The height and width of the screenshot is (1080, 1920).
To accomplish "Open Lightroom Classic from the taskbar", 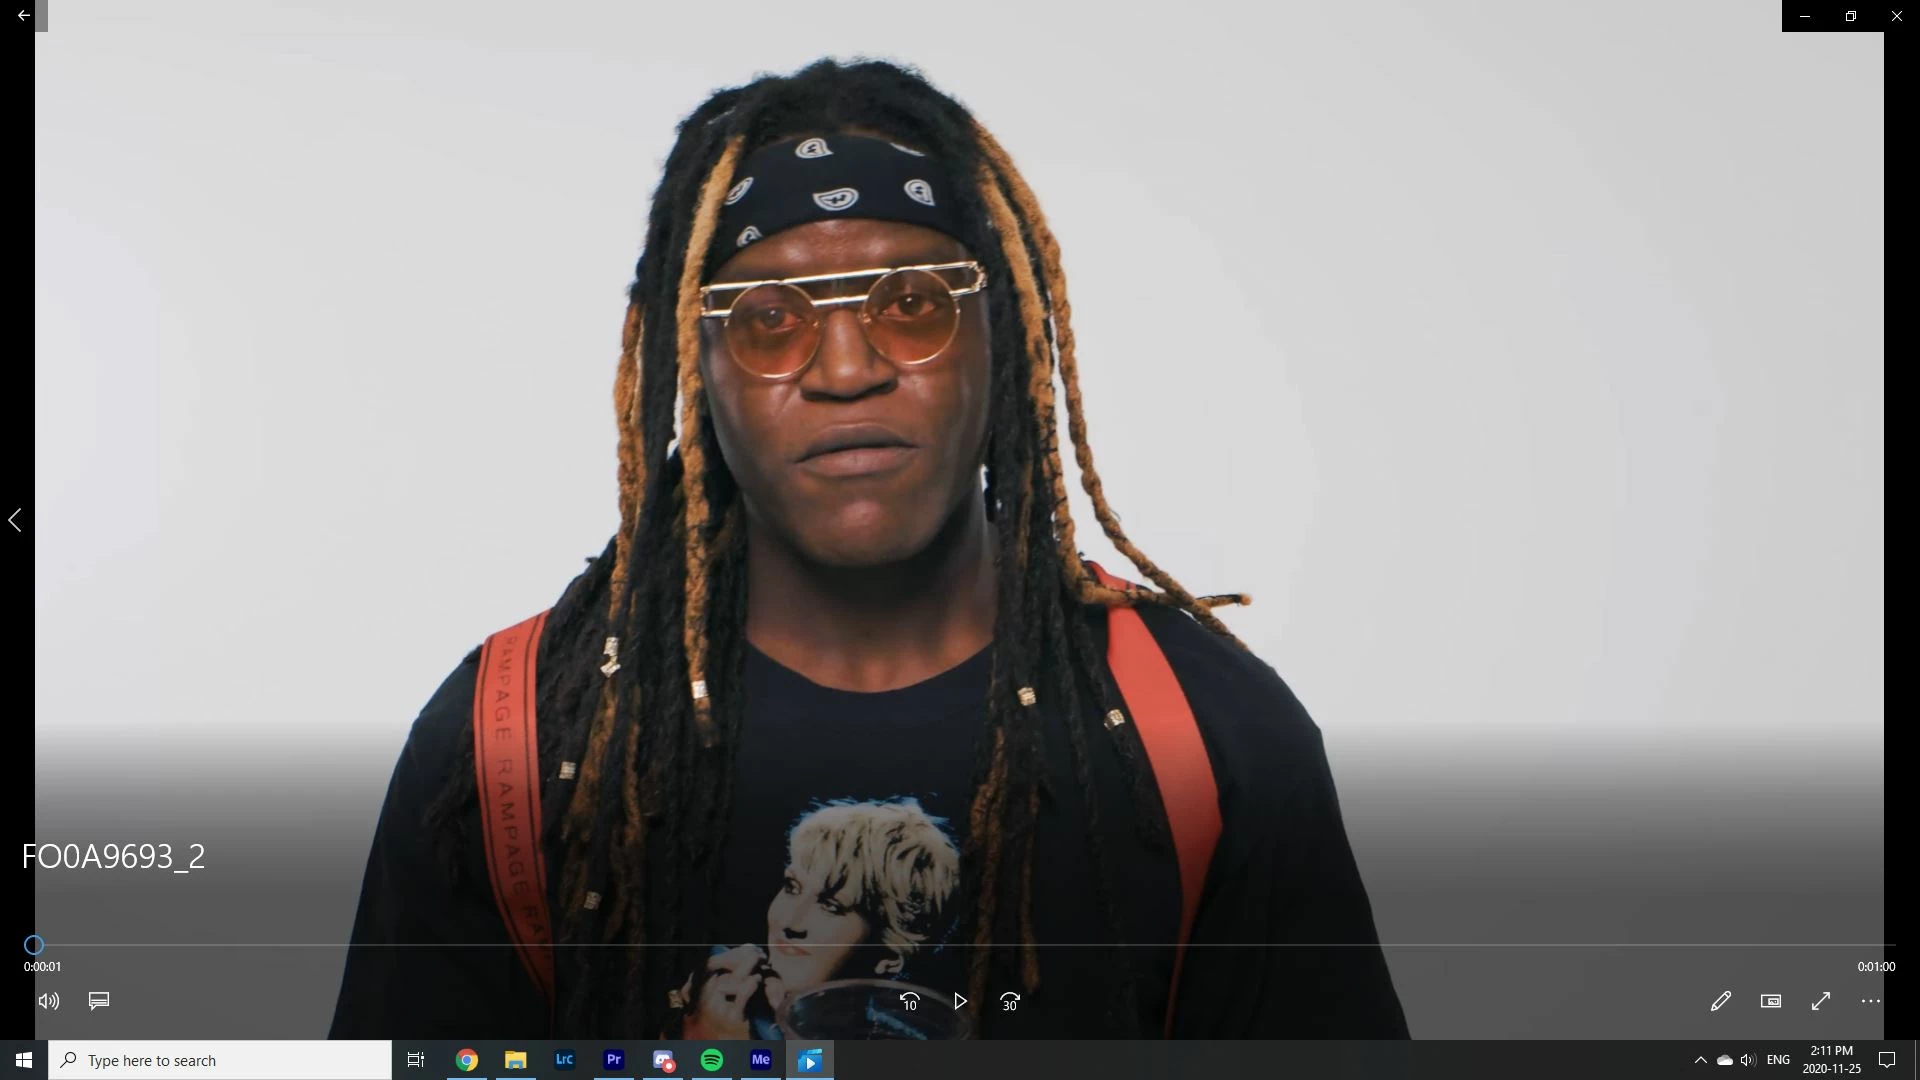I will pyautogui.click(x=565, y=1060).
